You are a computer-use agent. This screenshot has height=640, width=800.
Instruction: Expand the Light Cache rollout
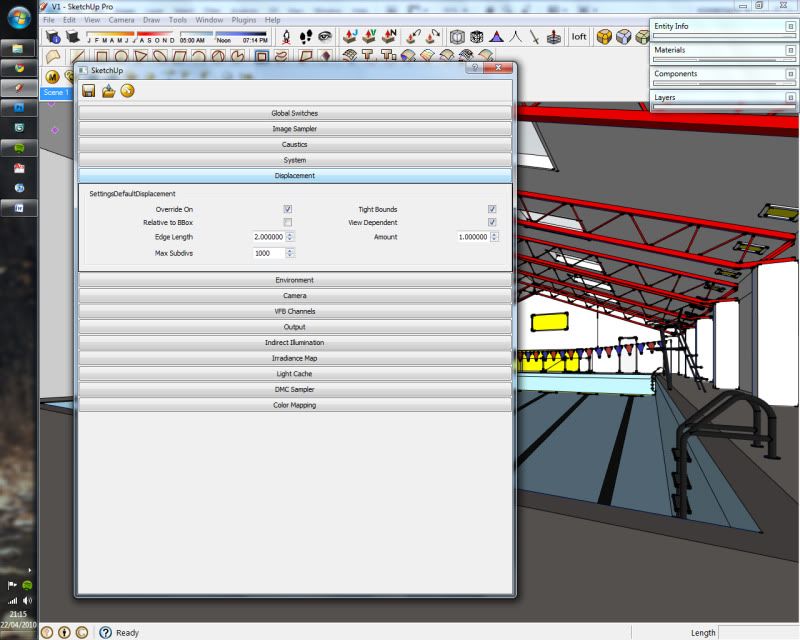[295, 374]
